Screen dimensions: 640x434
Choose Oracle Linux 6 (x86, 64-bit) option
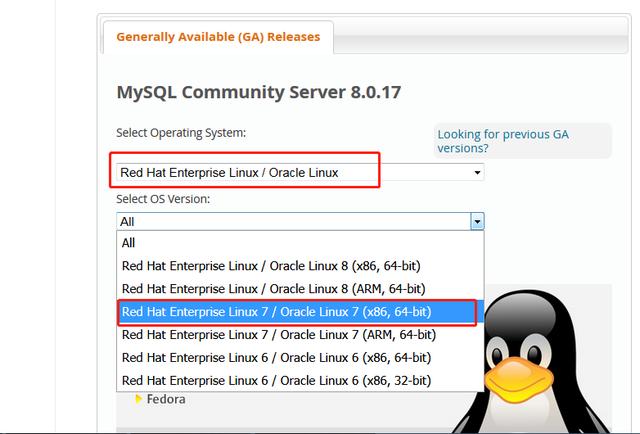[300, 358]
